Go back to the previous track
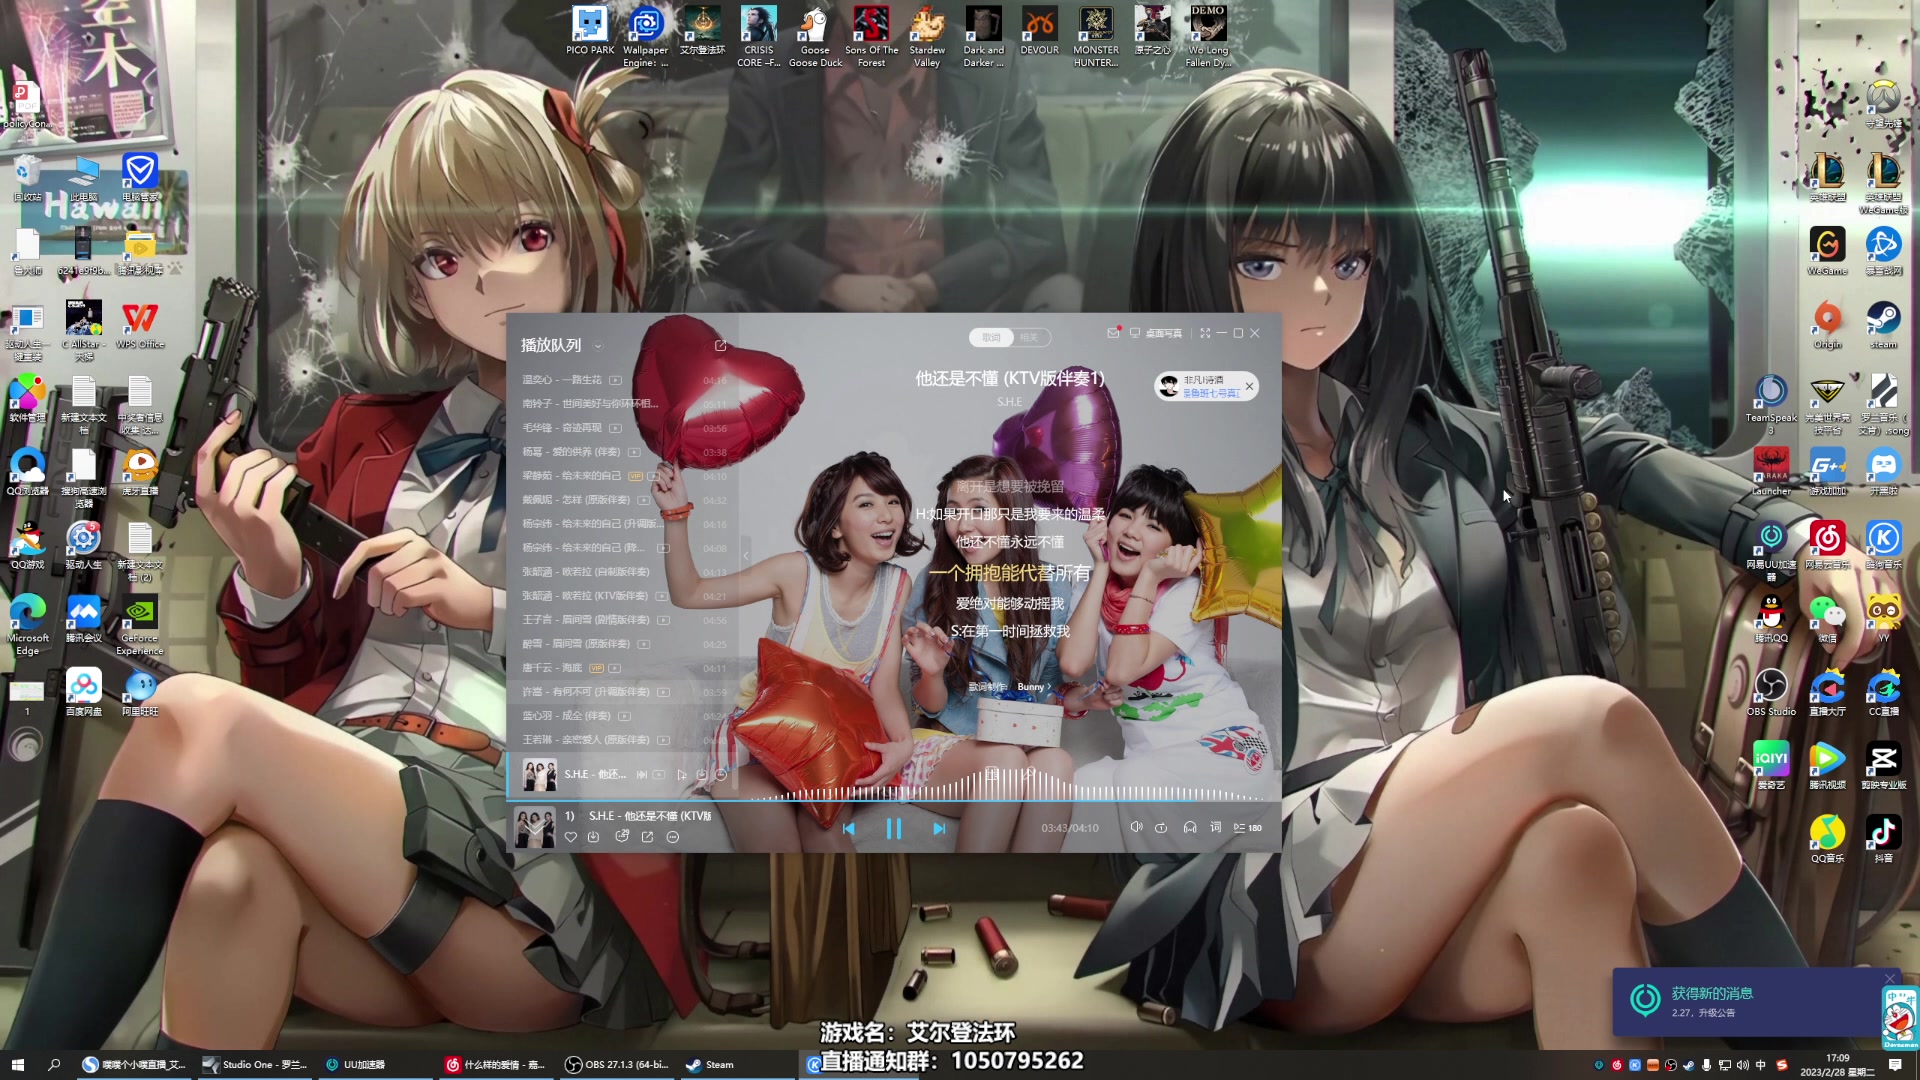Image resolution: width=1920 pixels, height=1080 pixels. click(849, 828)
